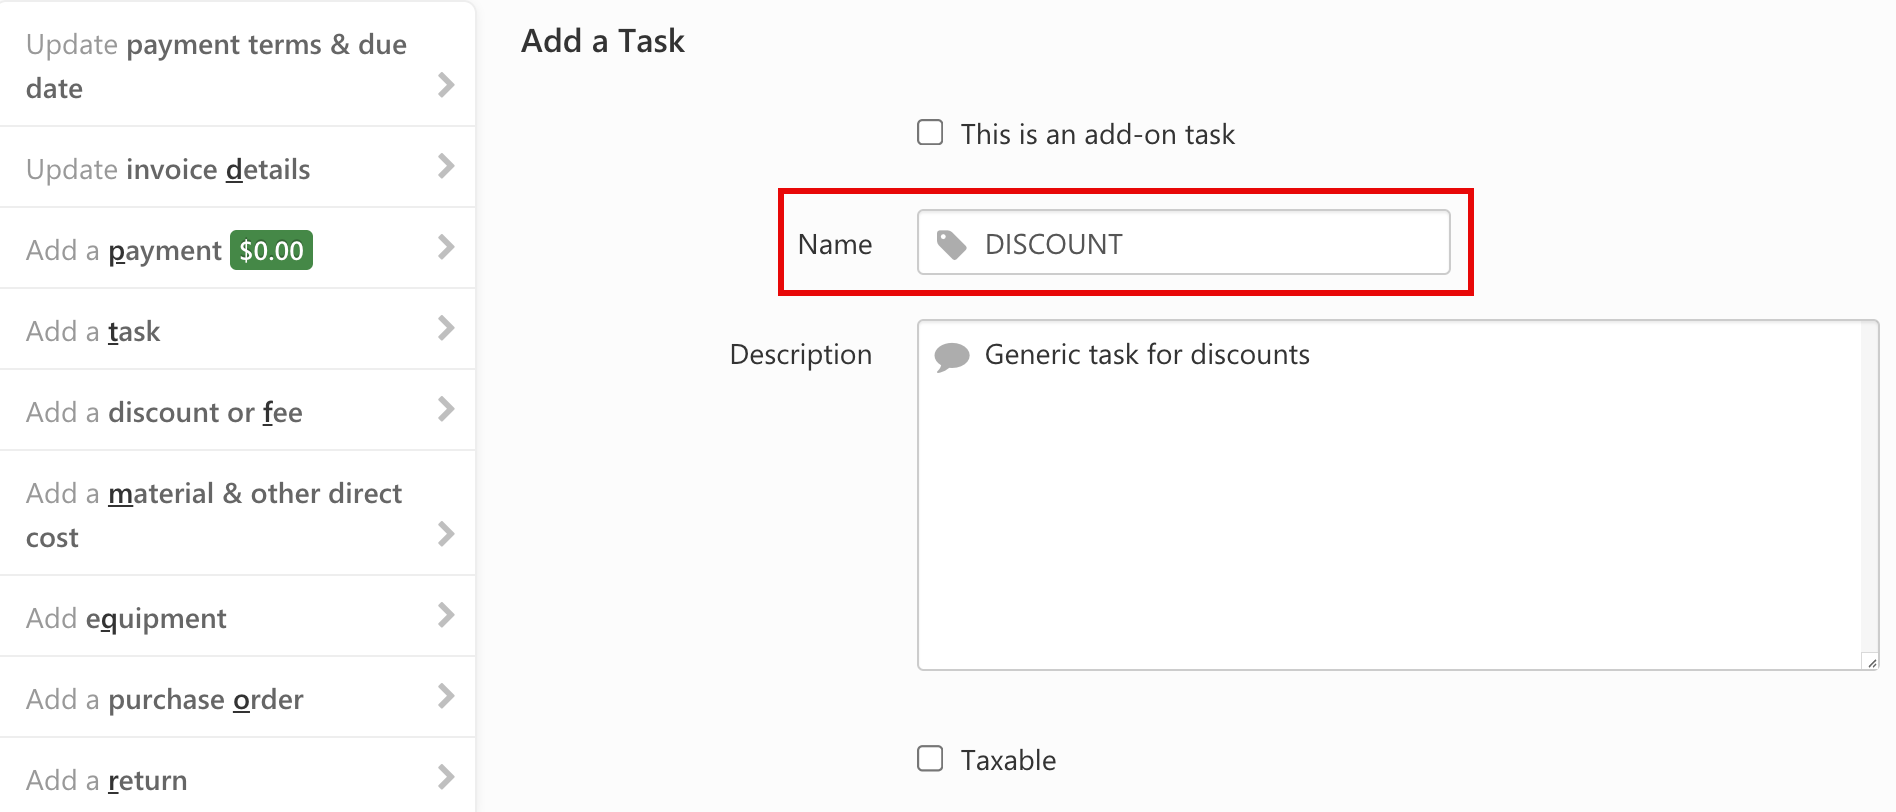Viewport: 1896px width, 812px height.
Task: Expand the 'Add equipment' chevron
Action: coord(446,617)
